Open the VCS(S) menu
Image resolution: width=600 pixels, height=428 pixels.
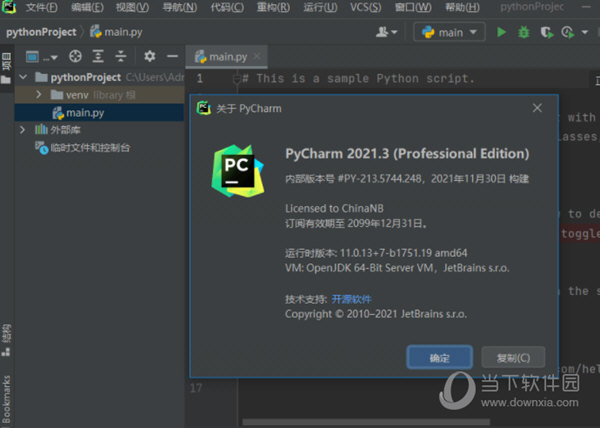point(365,7)
